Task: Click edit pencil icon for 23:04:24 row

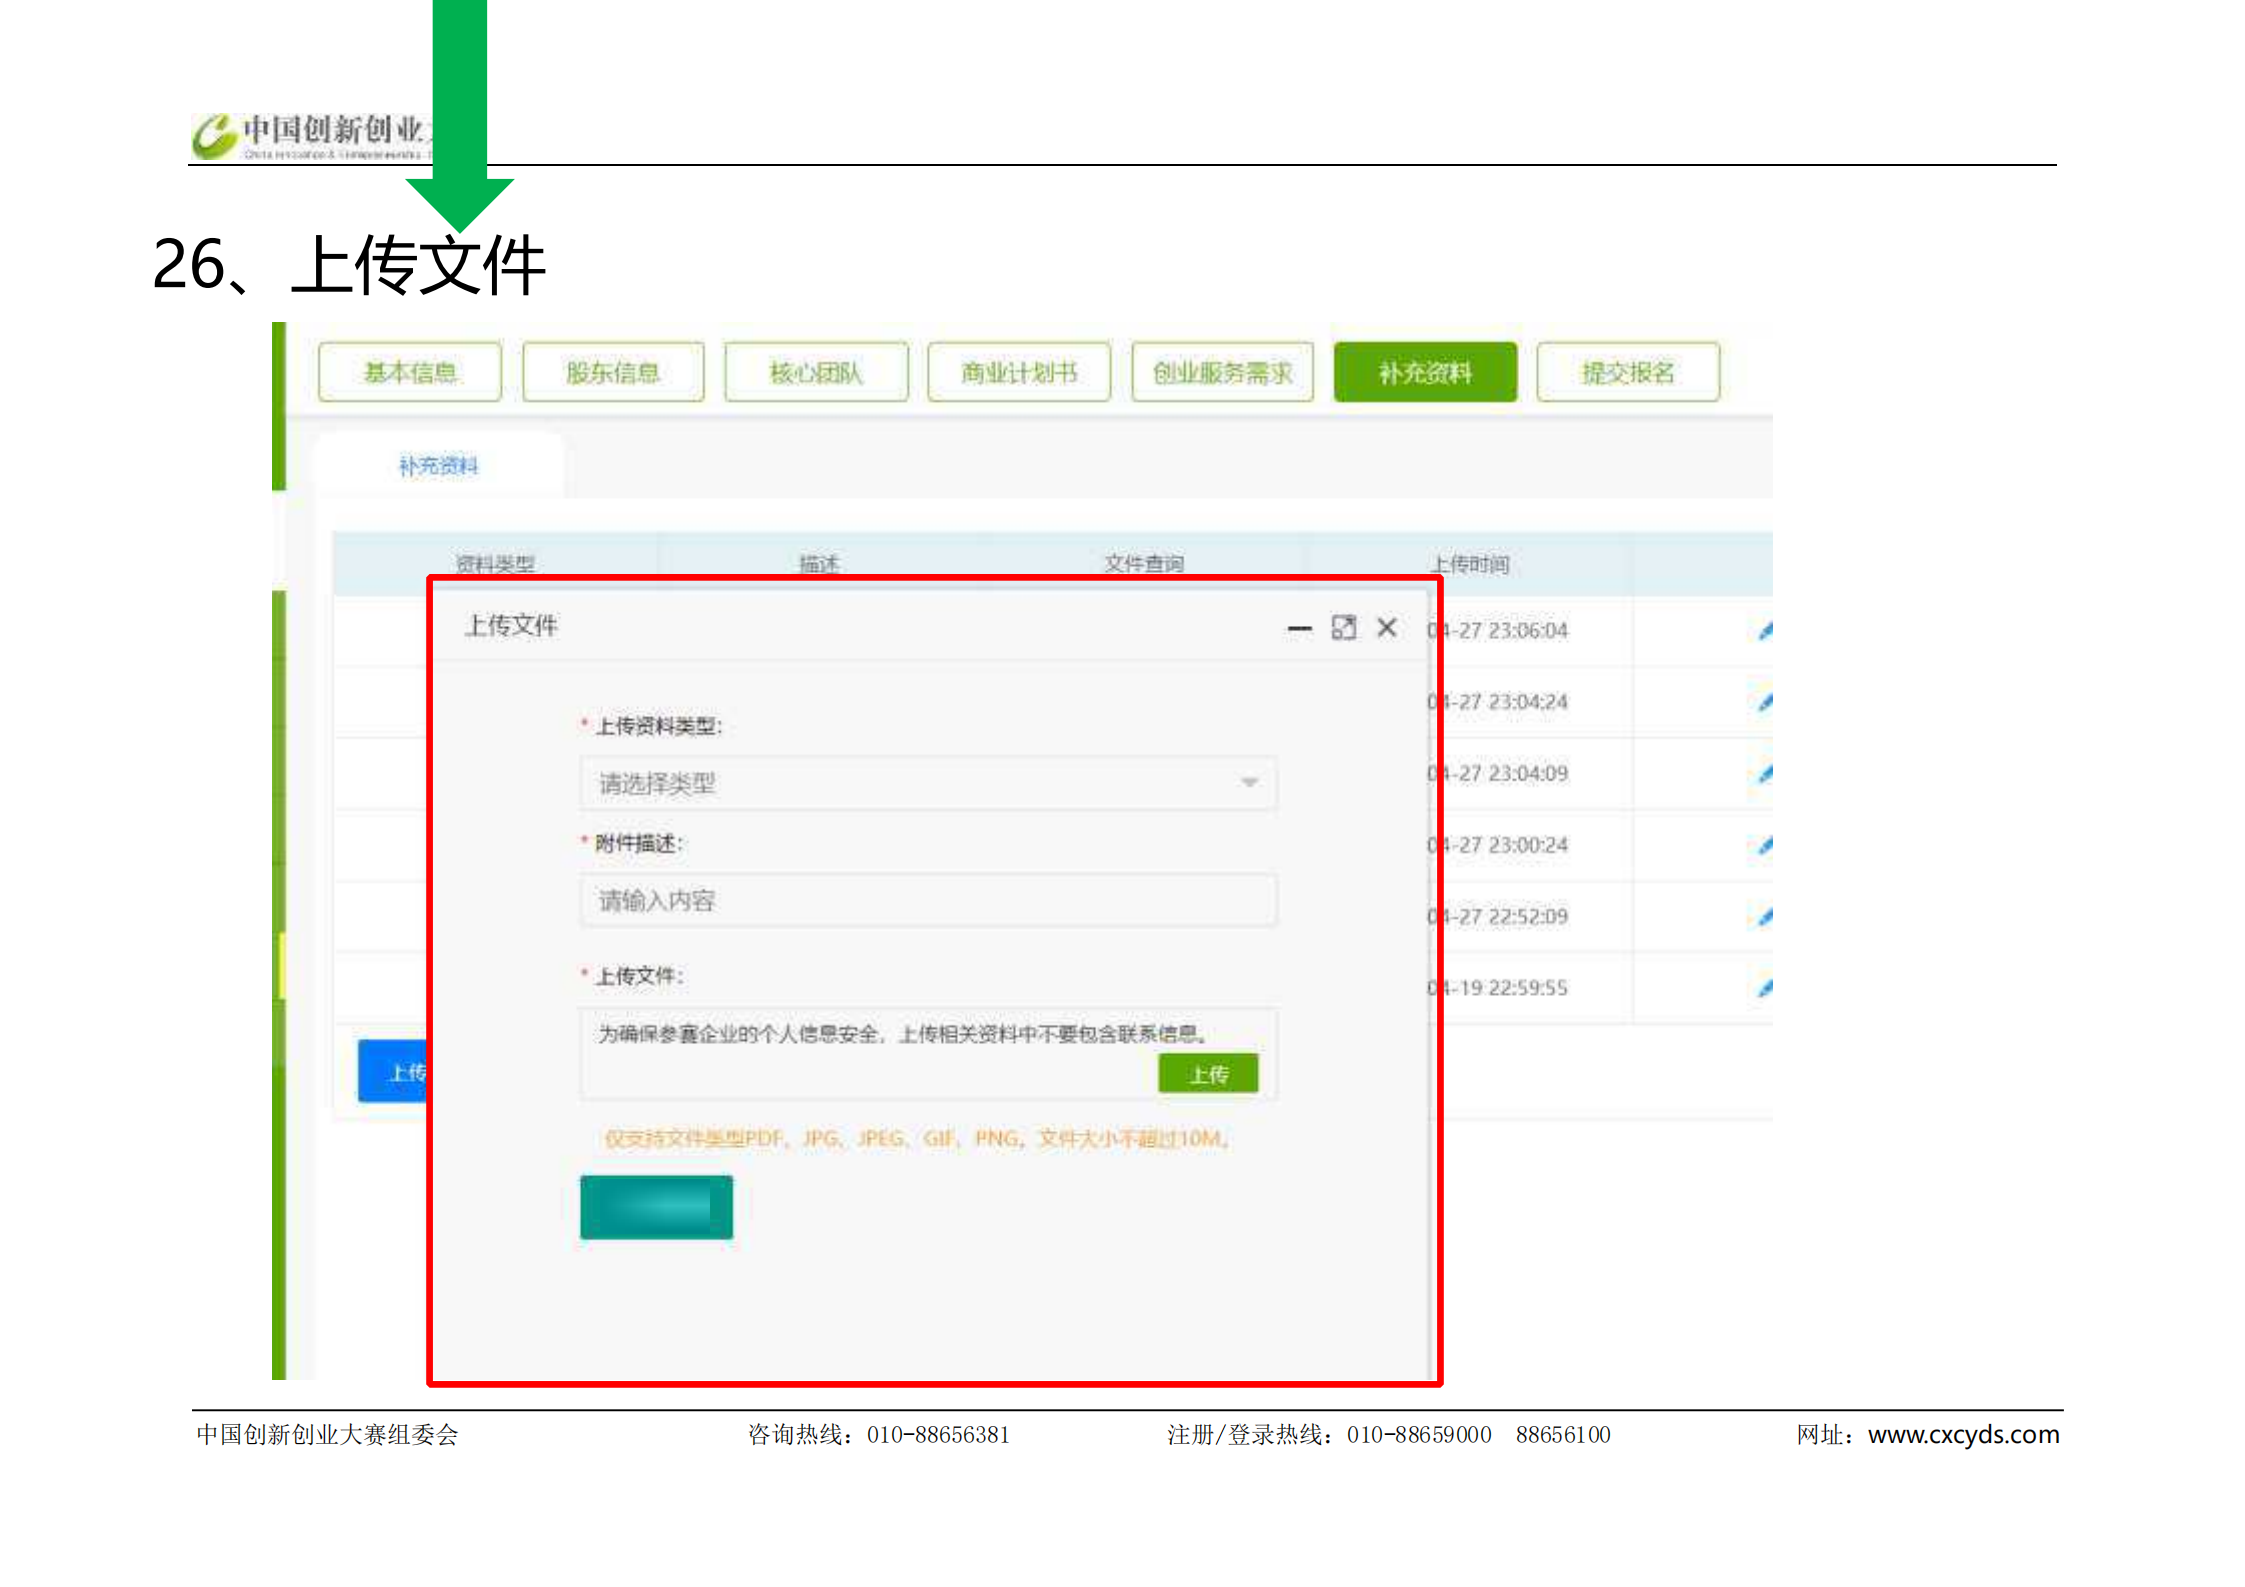Action: coord(1765,702)
